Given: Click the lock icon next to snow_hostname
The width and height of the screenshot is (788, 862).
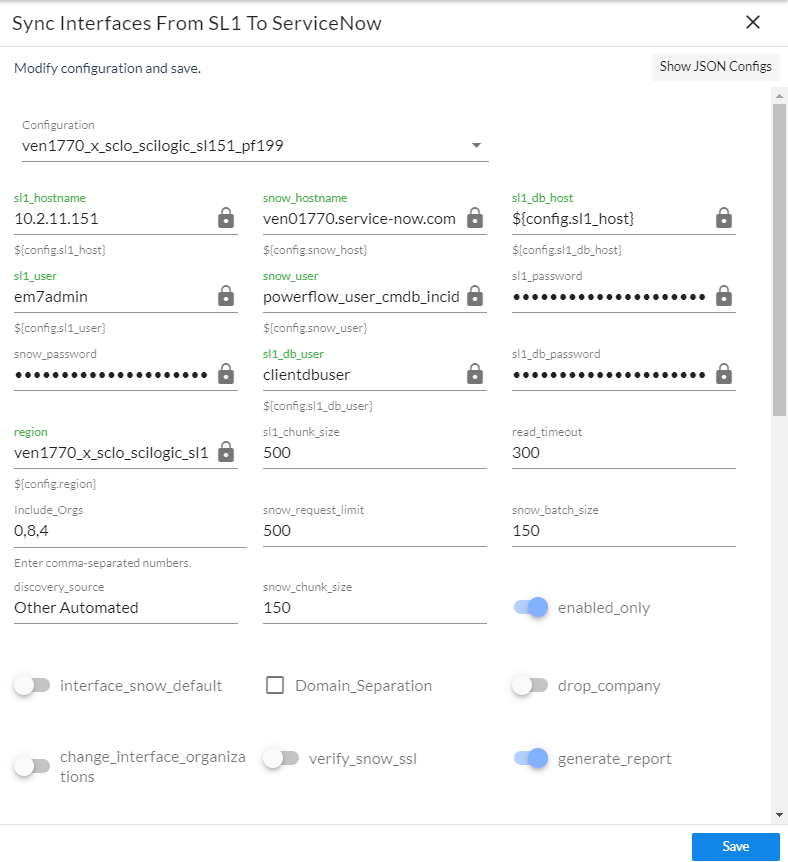Looking at the screenshot, I should pos(475,218).
